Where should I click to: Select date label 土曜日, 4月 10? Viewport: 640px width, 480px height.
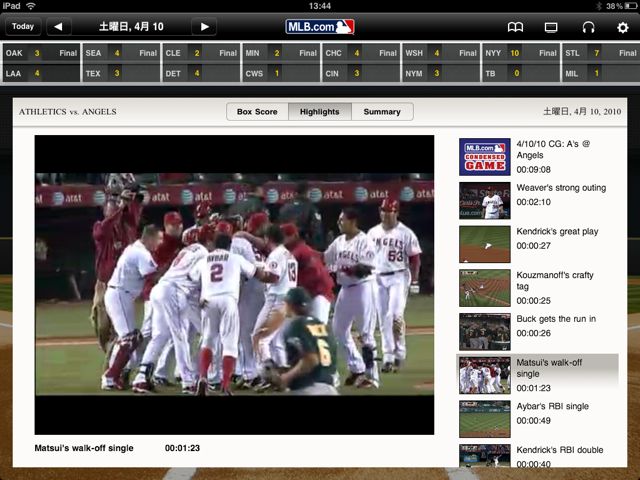point(131,27)
